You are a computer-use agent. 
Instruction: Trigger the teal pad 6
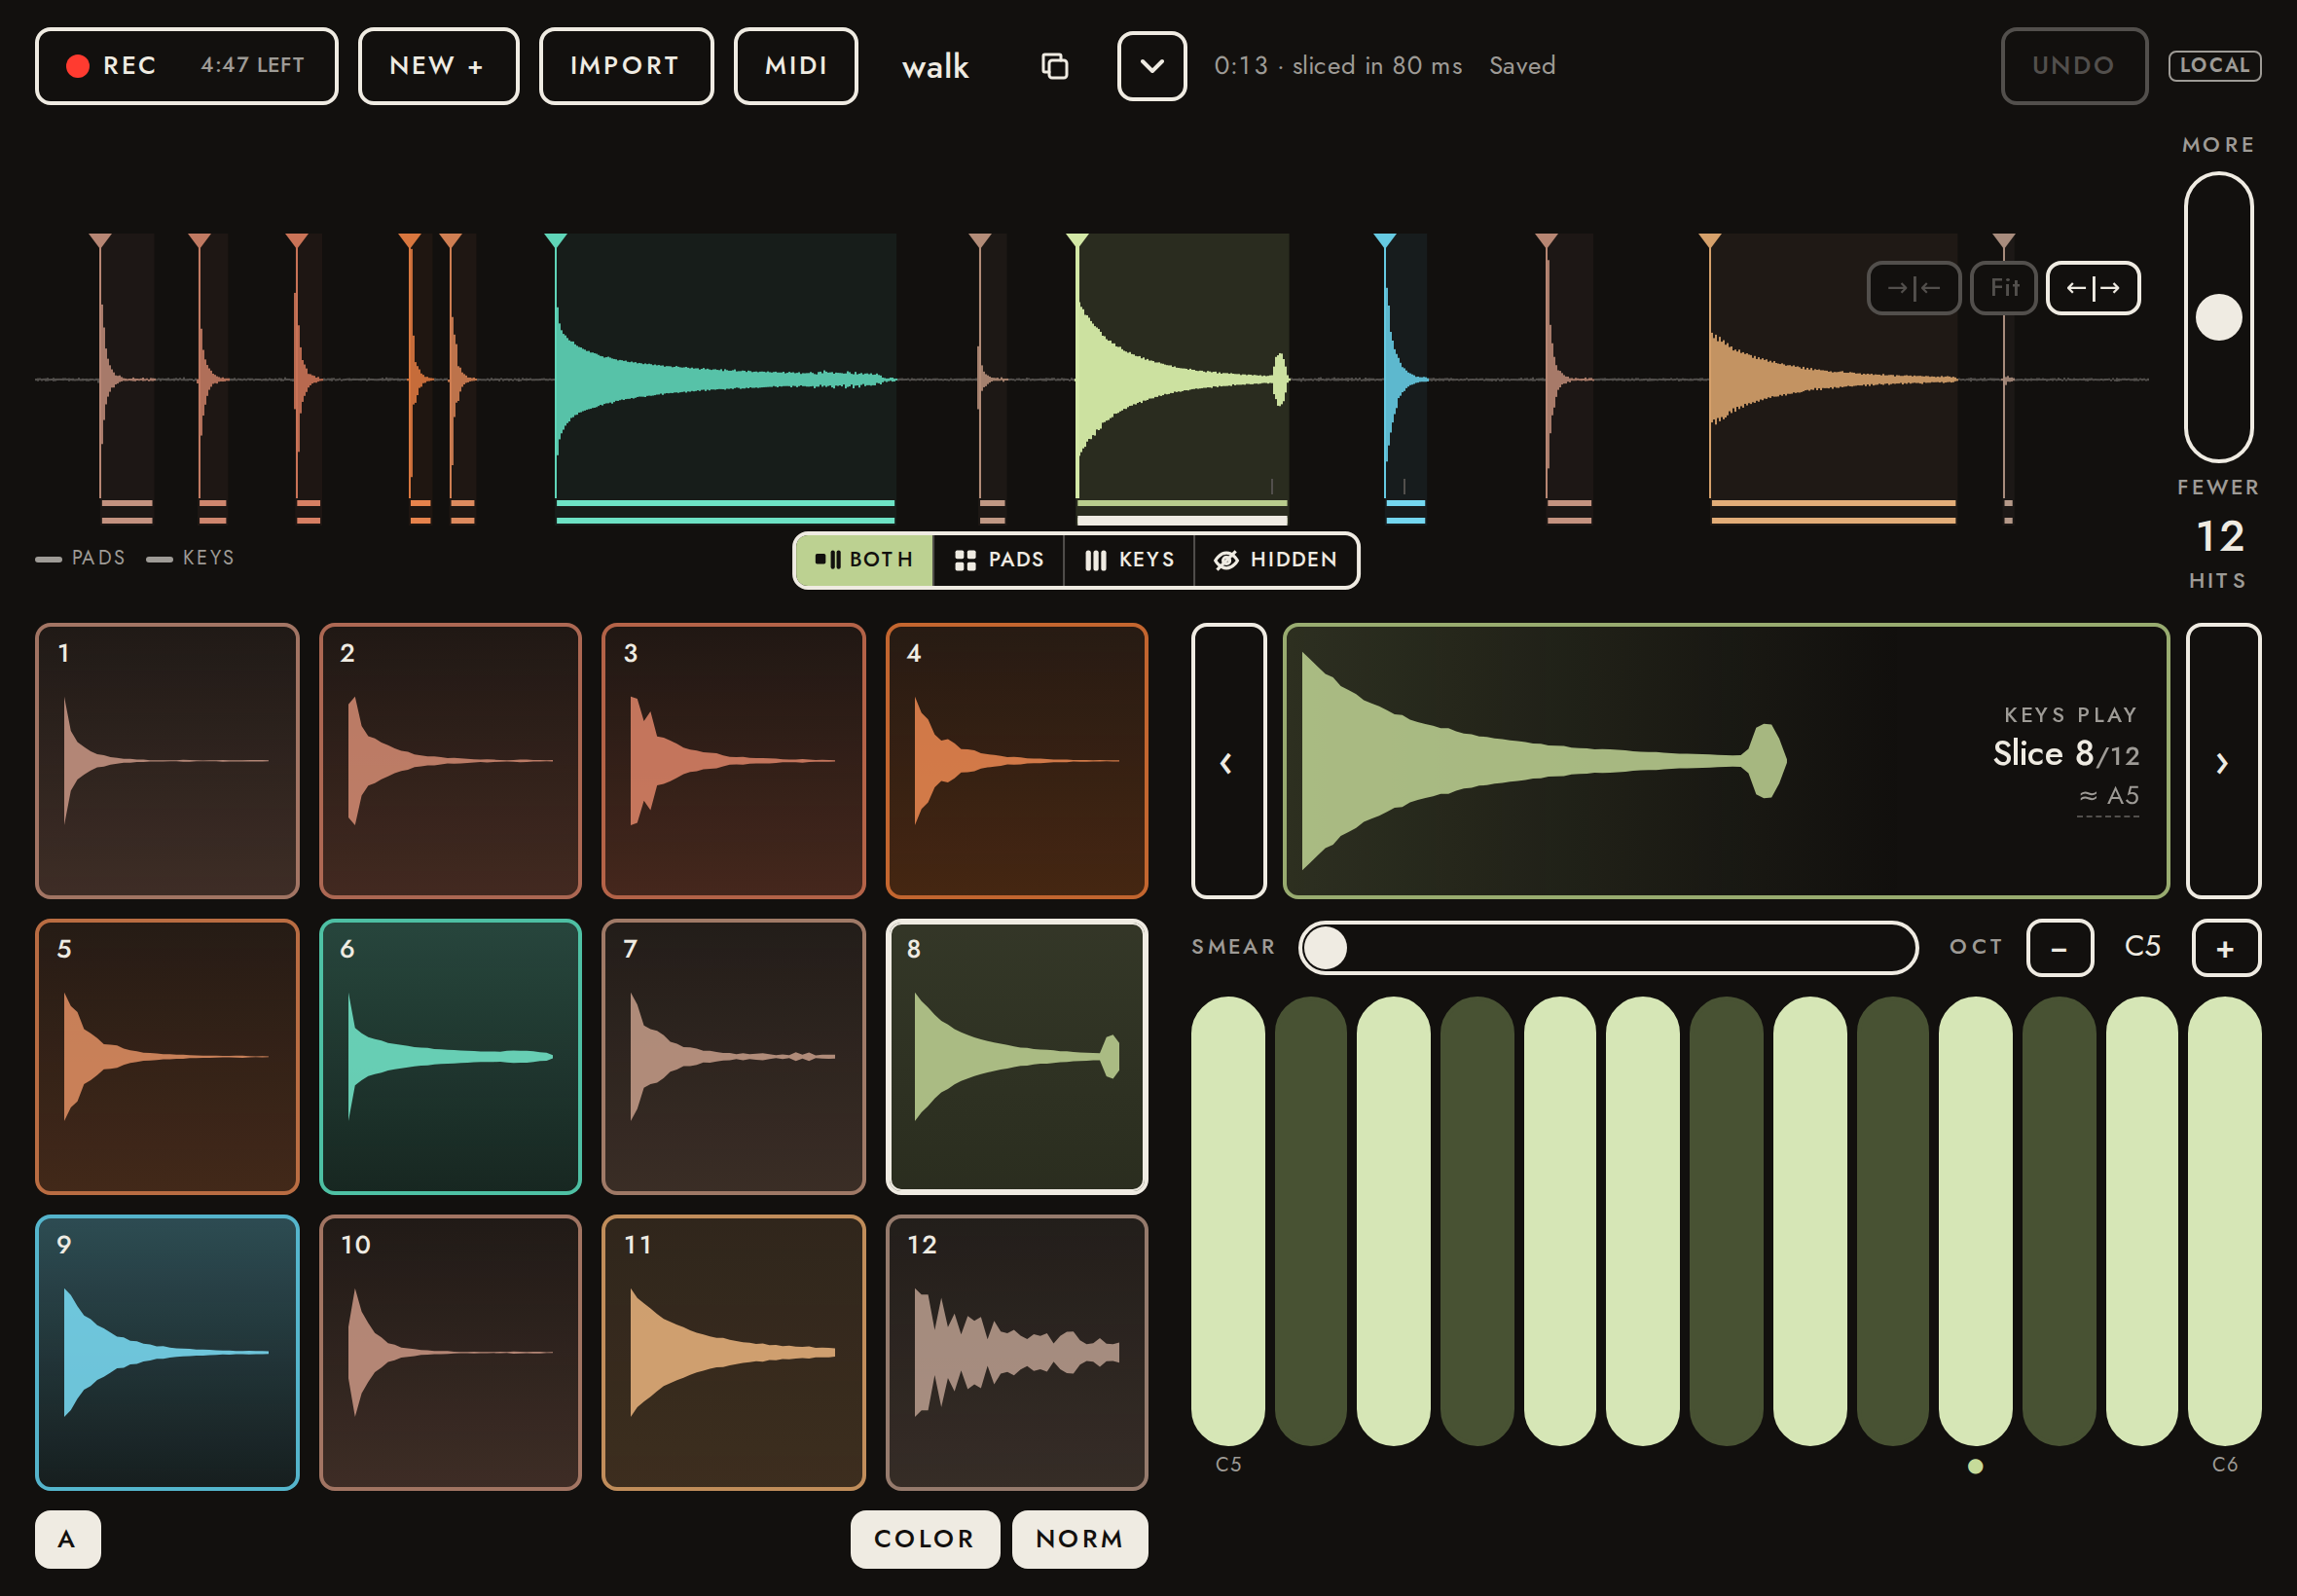[450, 1057]
